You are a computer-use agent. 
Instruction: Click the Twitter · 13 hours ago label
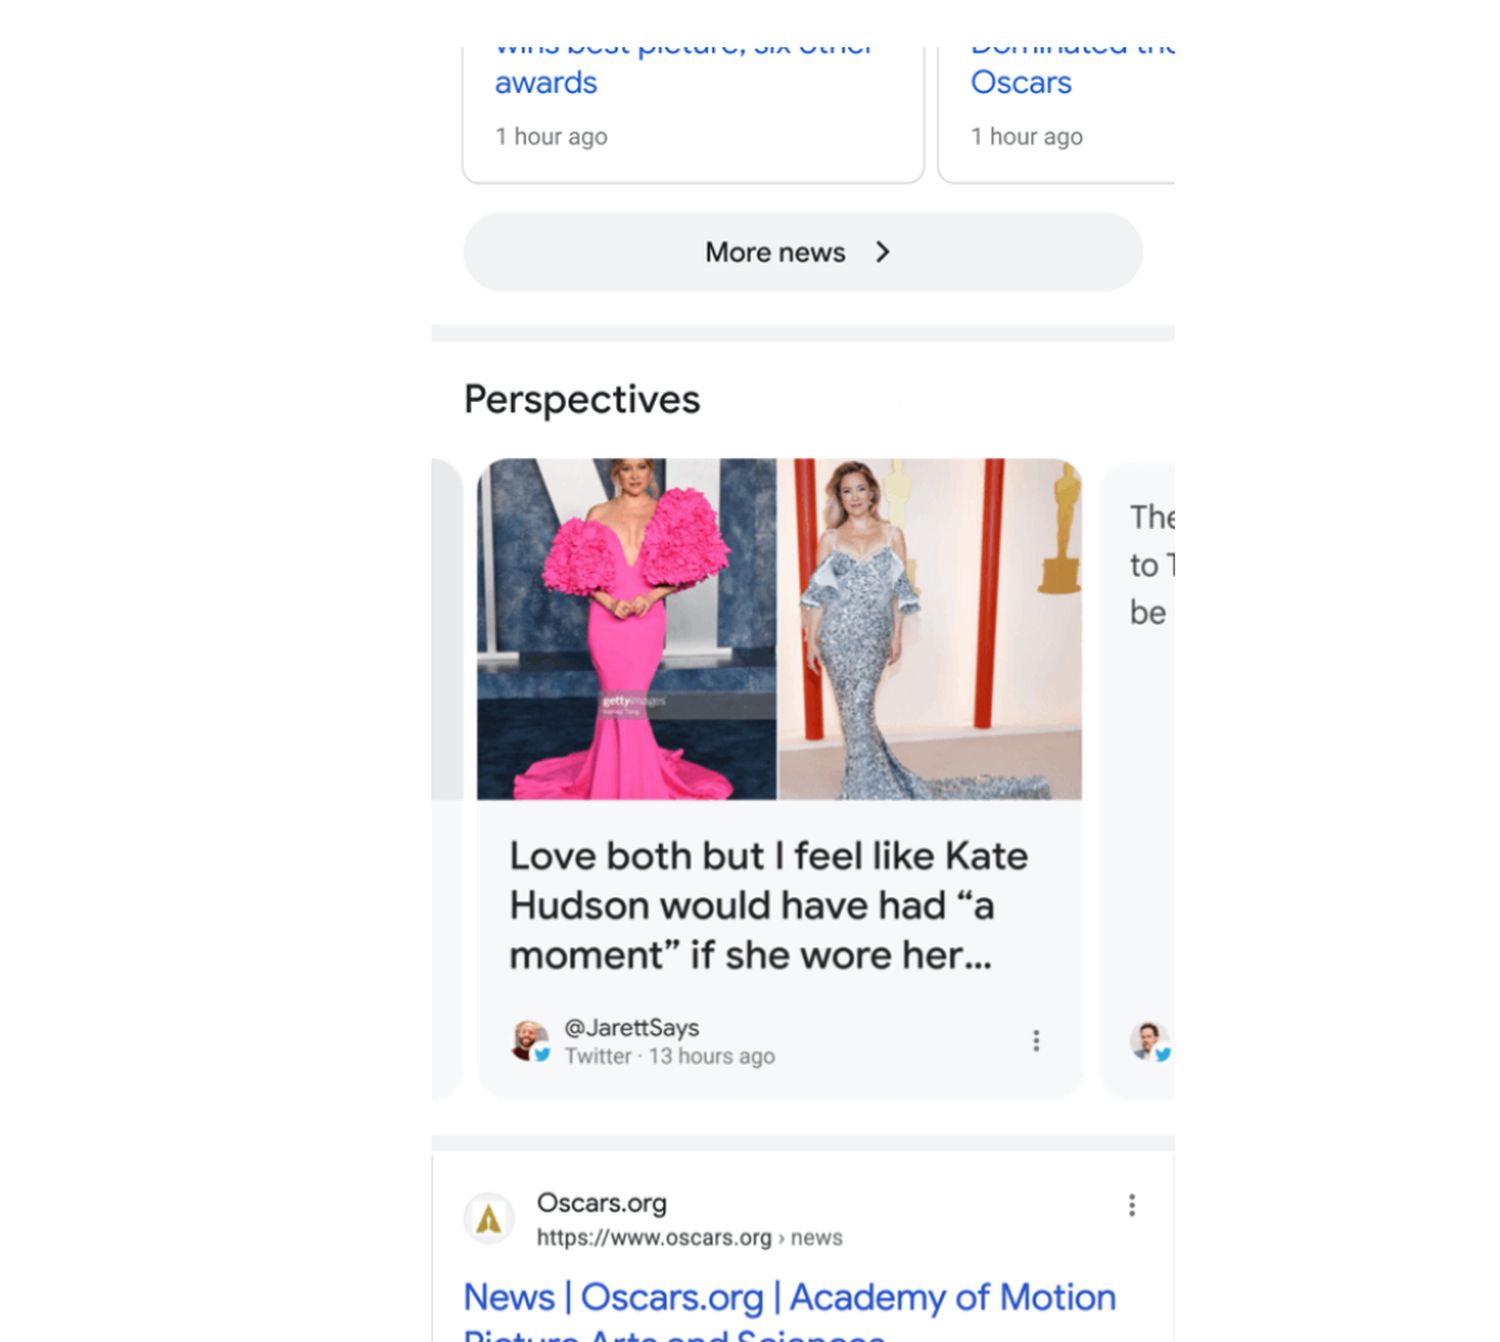click(x=669, y=1057)
